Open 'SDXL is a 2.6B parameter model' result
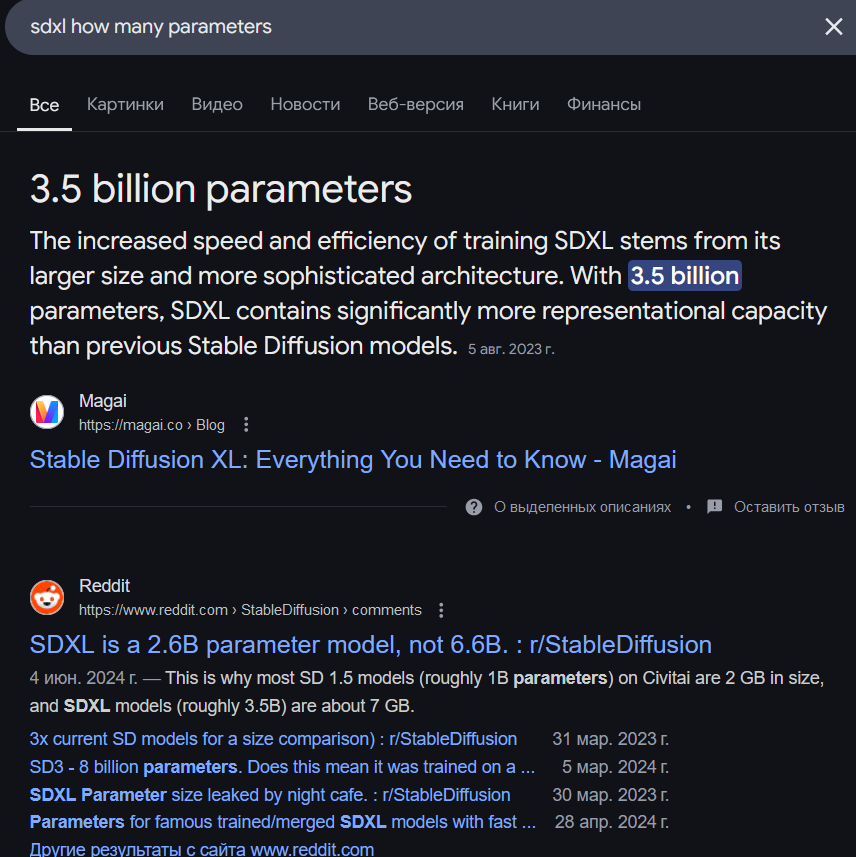 click(371, 645)
